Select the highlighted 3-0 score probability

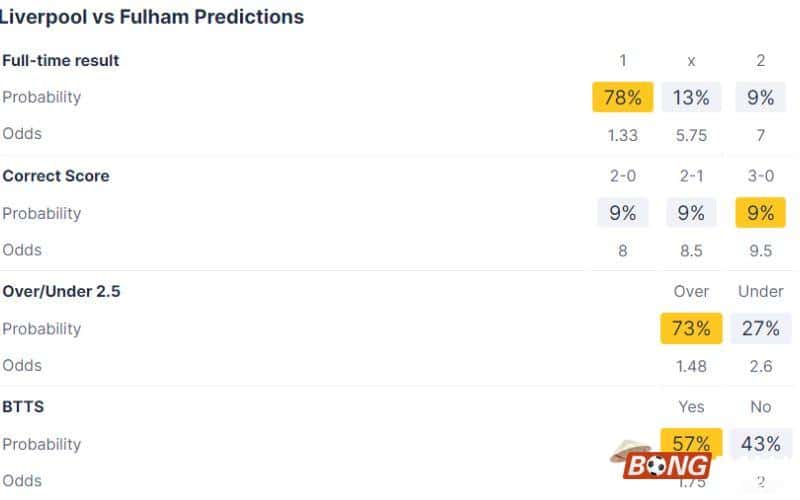pyautogui.click(x=760, y=213)
